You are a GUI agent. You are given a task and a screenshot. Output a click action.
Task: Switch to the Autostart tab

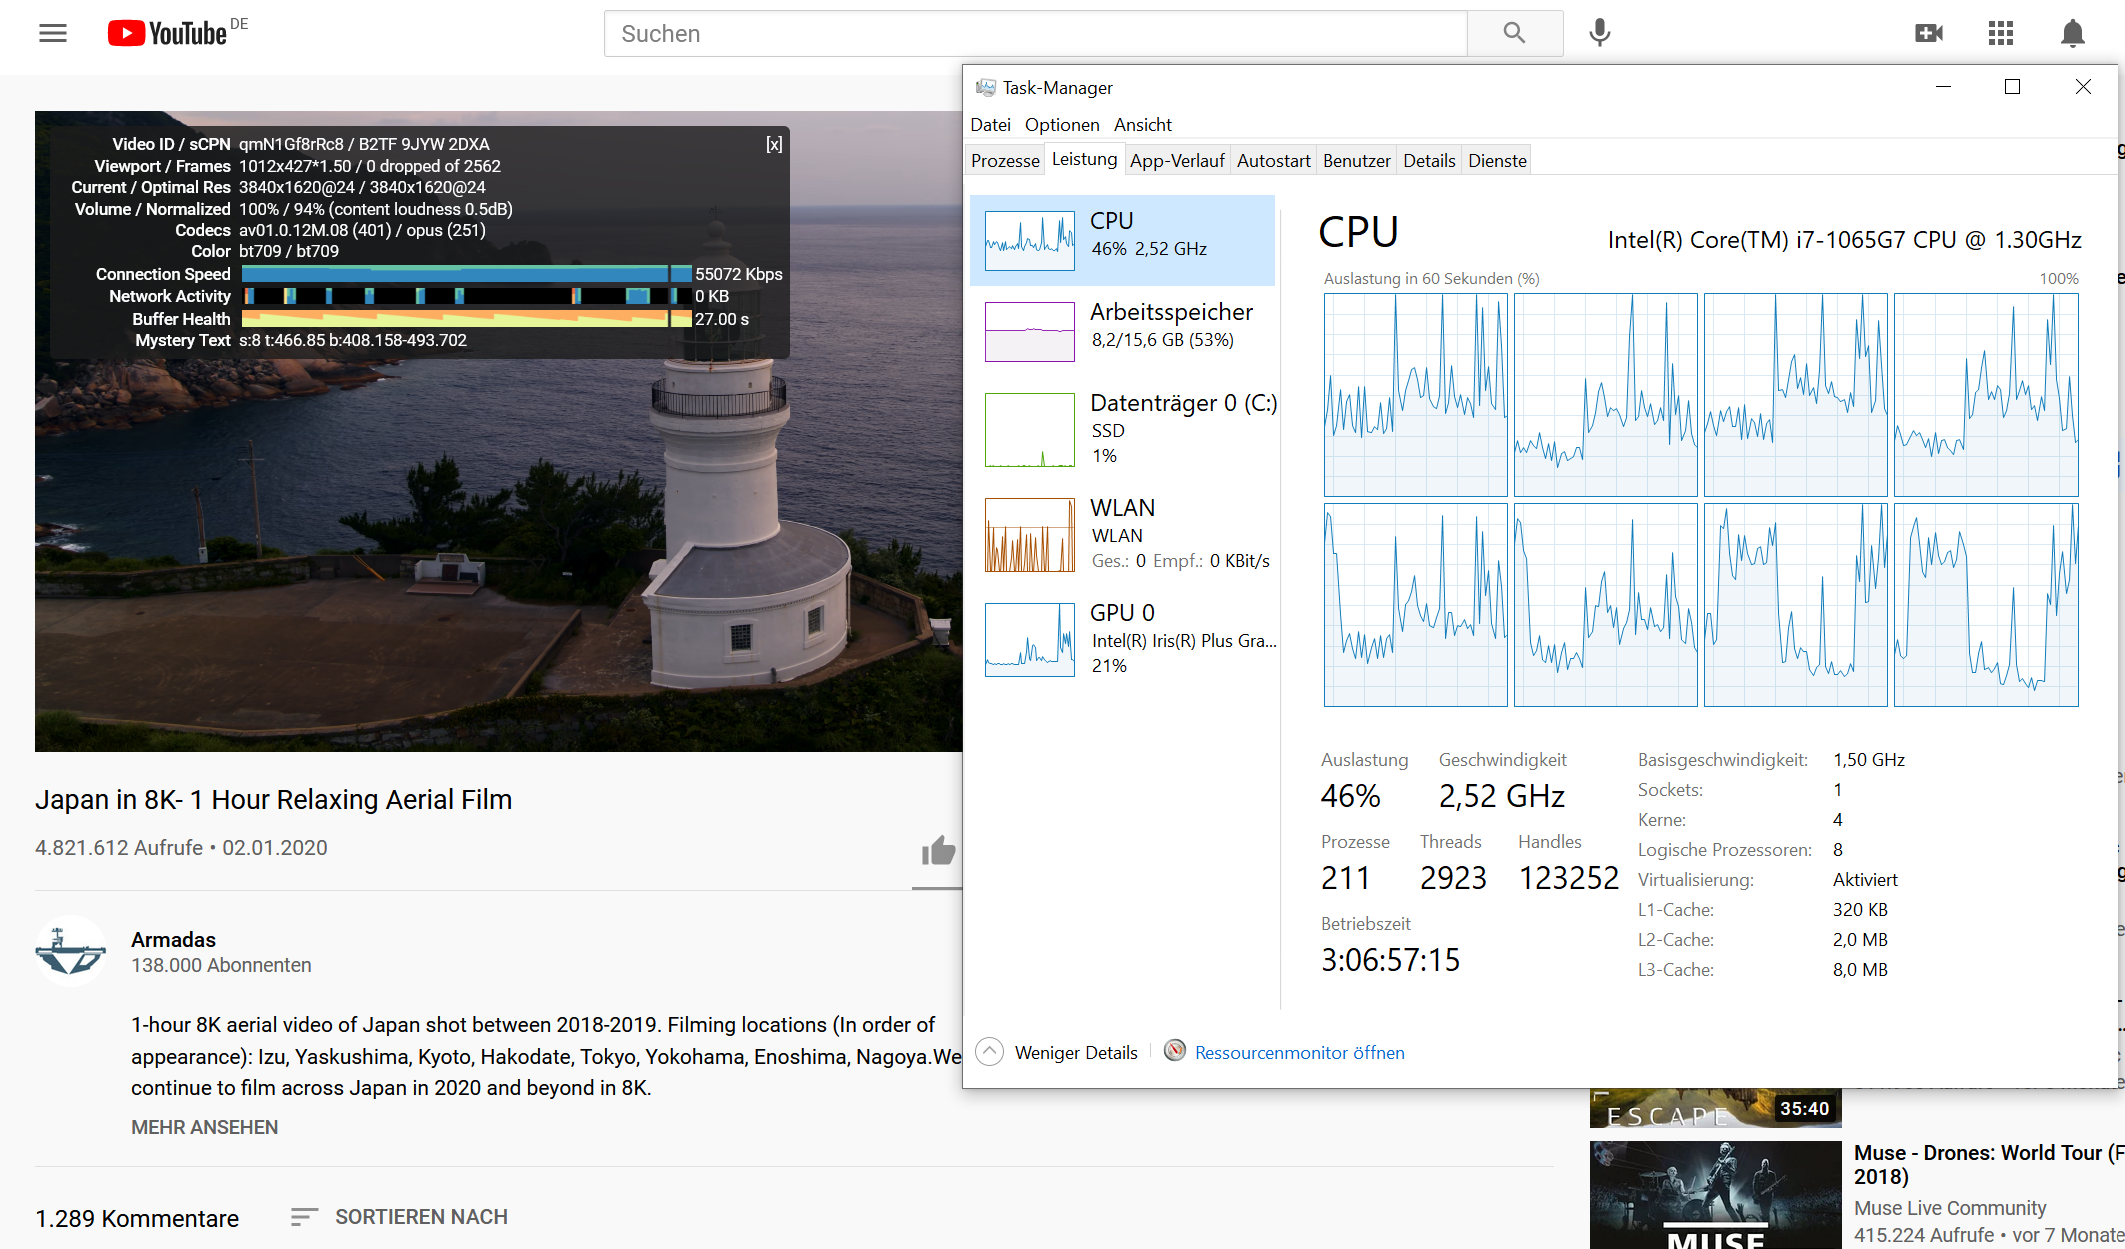point(1273,160)
